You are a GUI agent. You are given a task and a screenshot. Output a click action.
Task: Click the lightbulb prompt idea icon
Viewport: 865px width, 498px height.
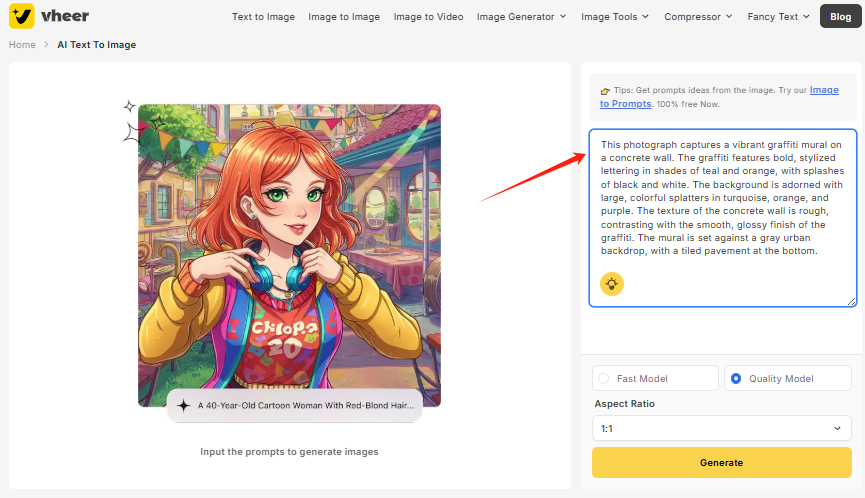pyautogui.click(x=612, y=284)
